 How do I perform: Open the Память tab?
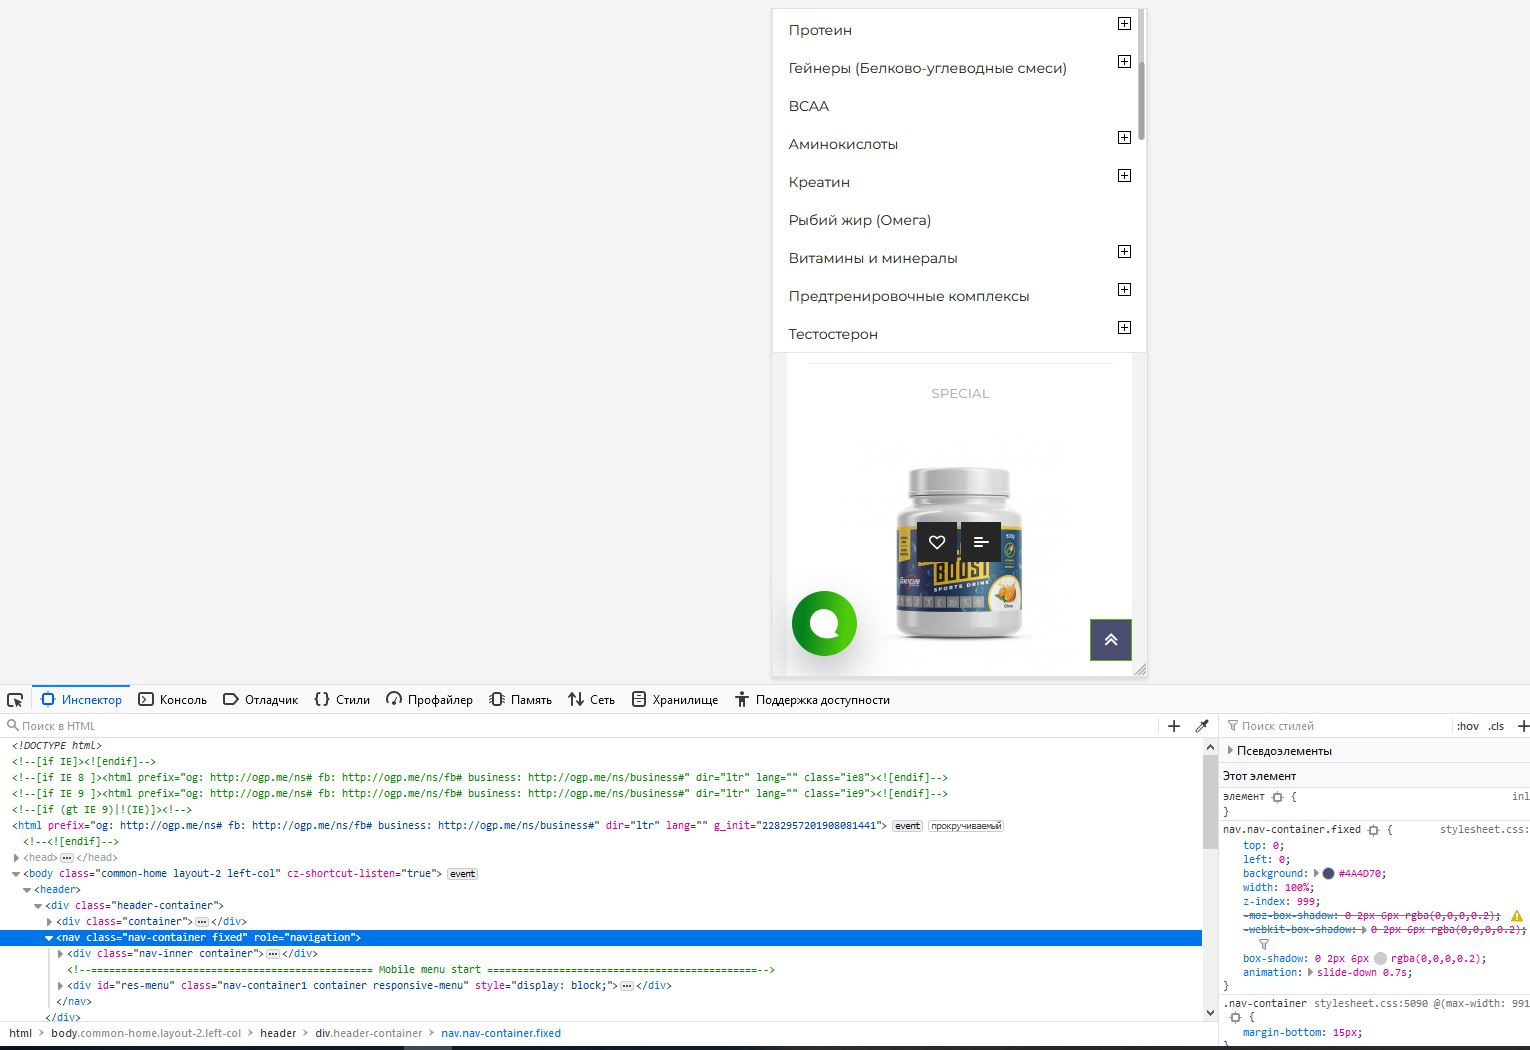coord(520,700)
